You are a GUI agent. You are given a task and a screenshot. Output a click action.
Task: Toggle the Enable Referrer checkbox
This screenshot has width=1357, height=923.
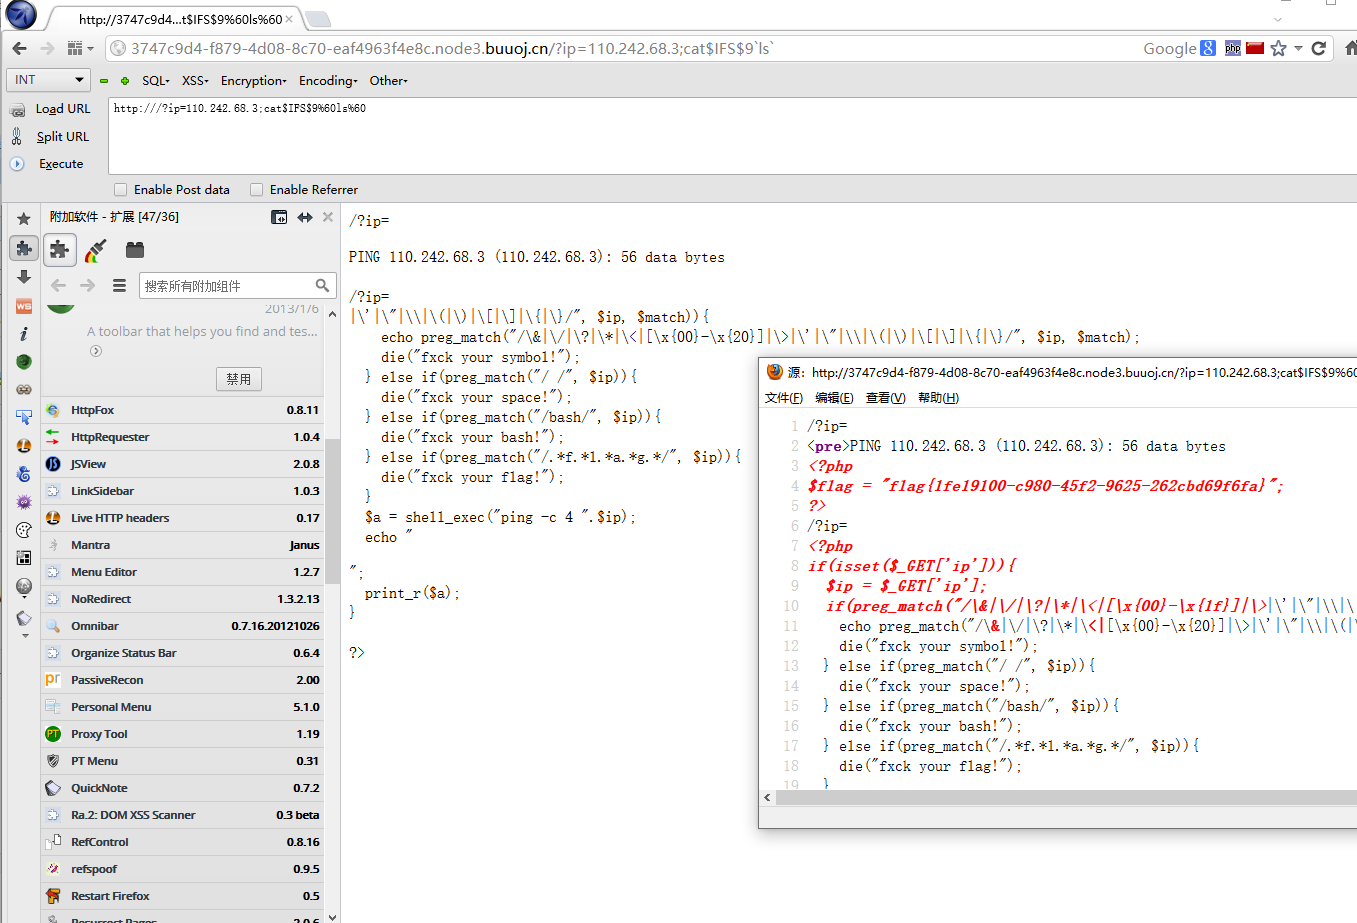[257, 189]
